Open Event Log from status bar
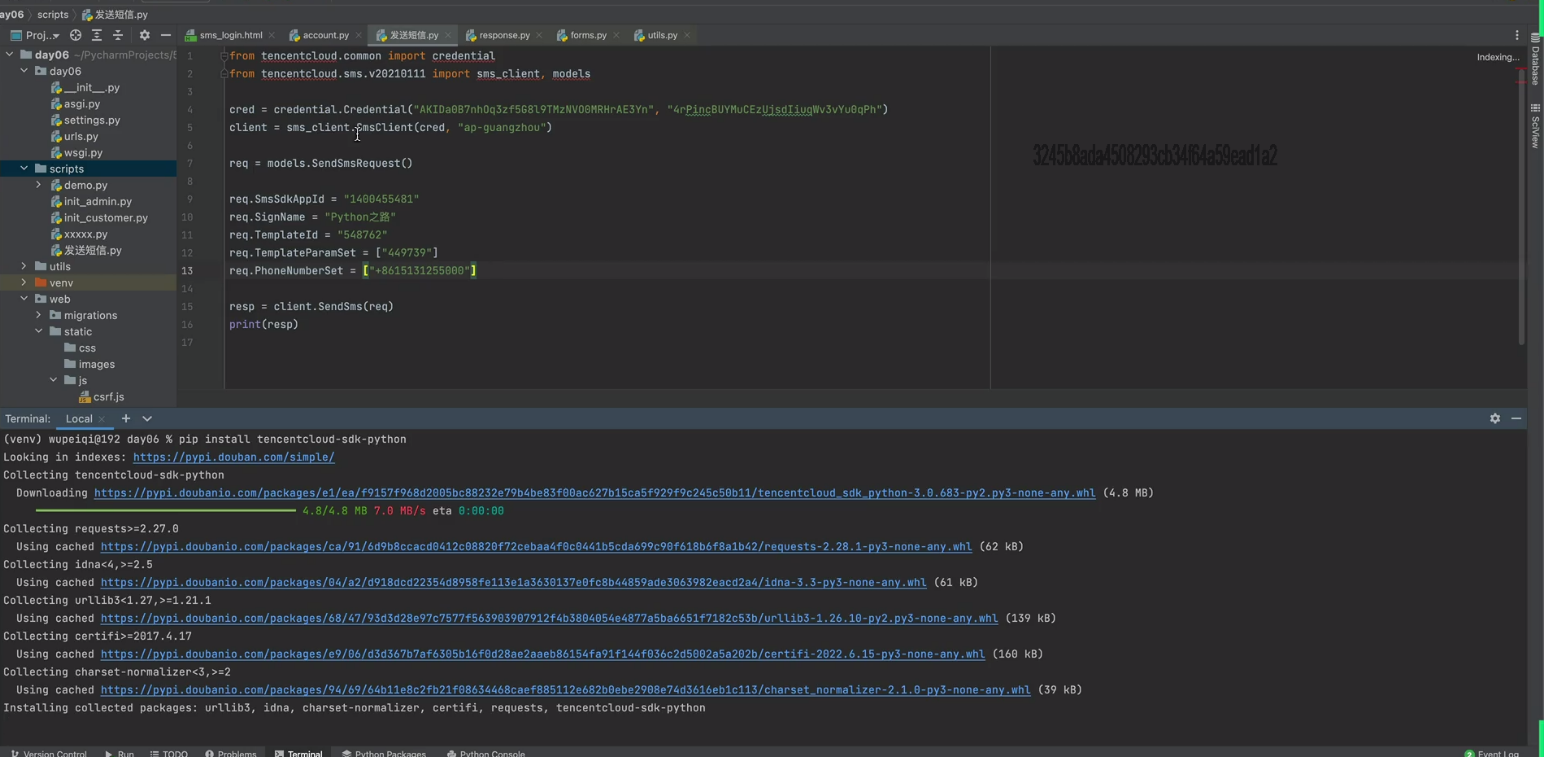 (1492, 753)
